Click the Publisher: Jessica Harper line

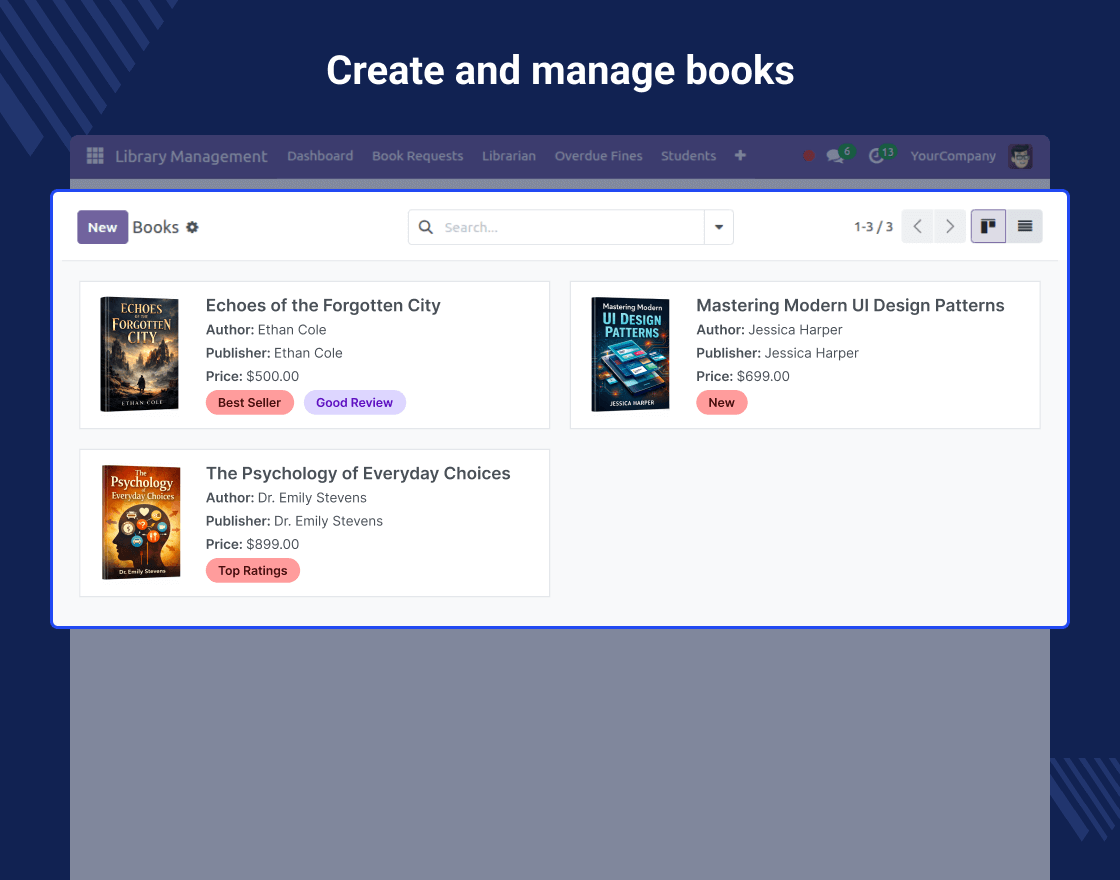[777, 353]
